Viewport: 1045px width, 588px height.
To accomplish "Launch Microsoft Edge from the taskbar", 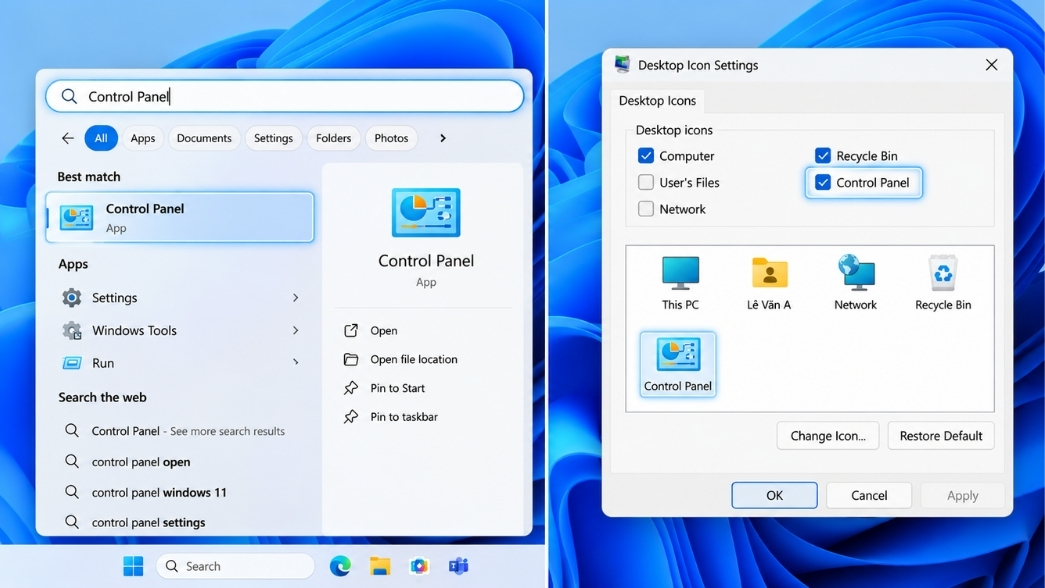I will tap(340, 566).
